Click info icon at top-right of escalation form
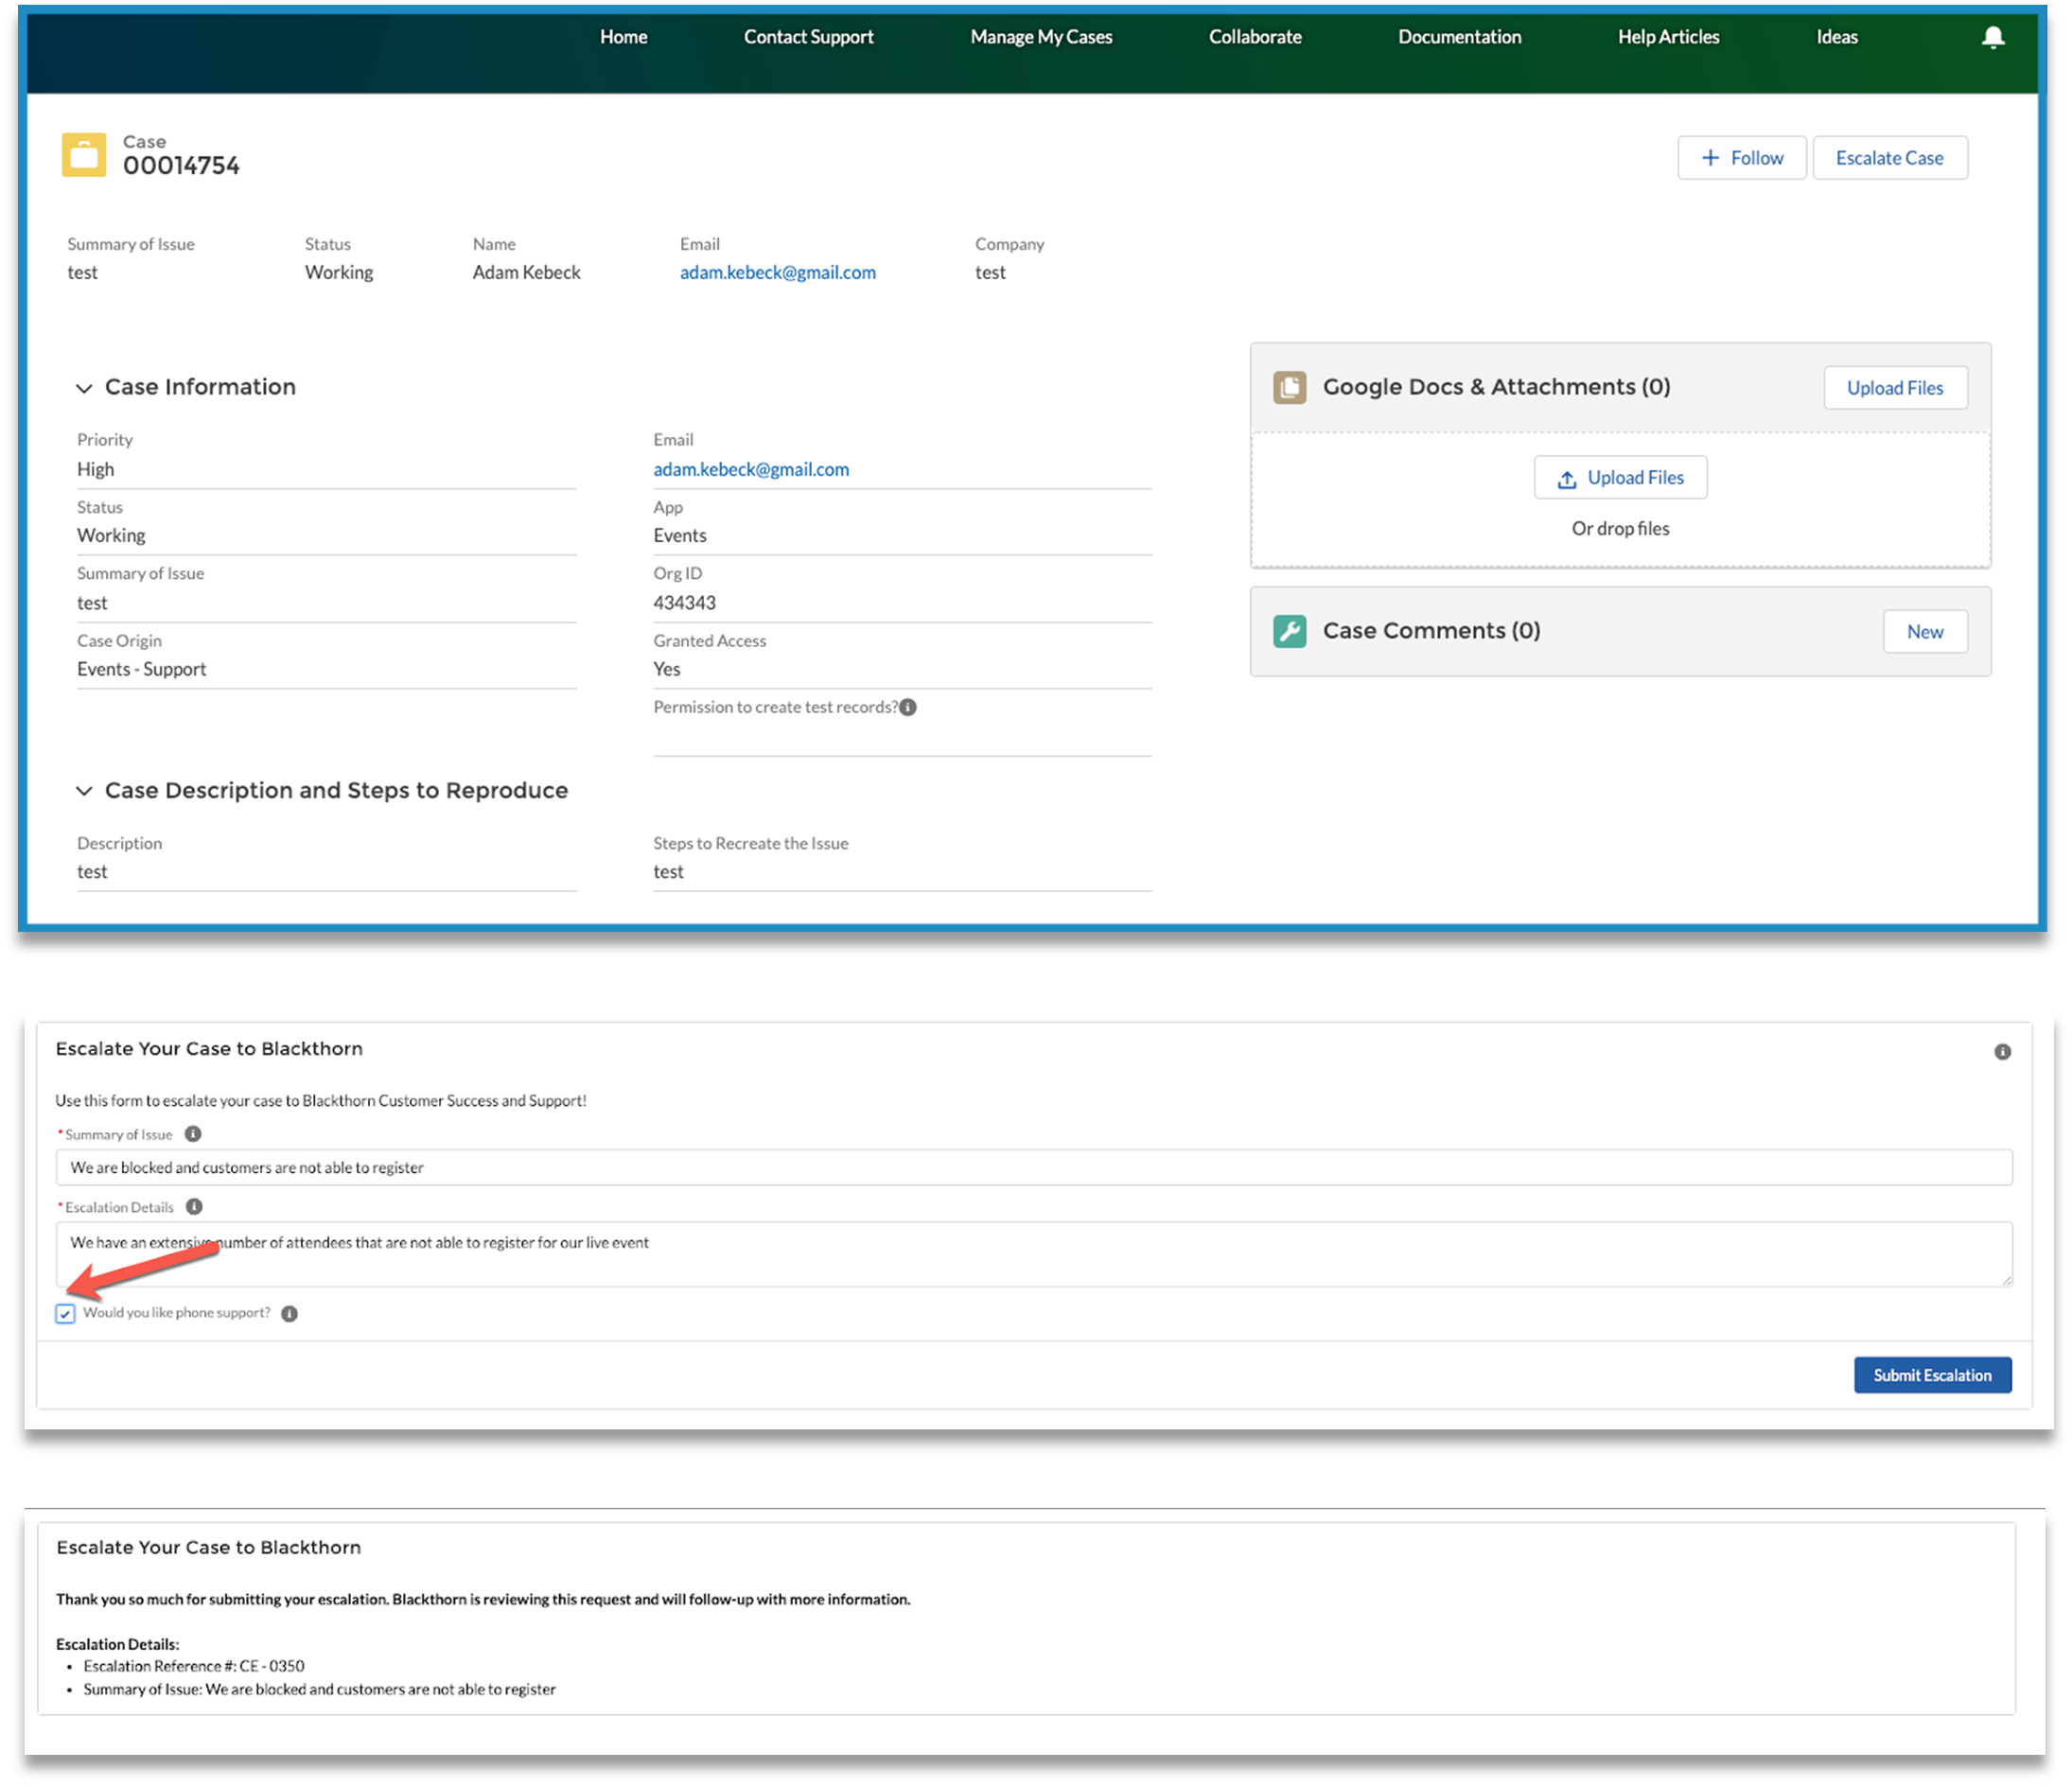The width and height of the screenshot is (2072, 1786). 2002,1051
